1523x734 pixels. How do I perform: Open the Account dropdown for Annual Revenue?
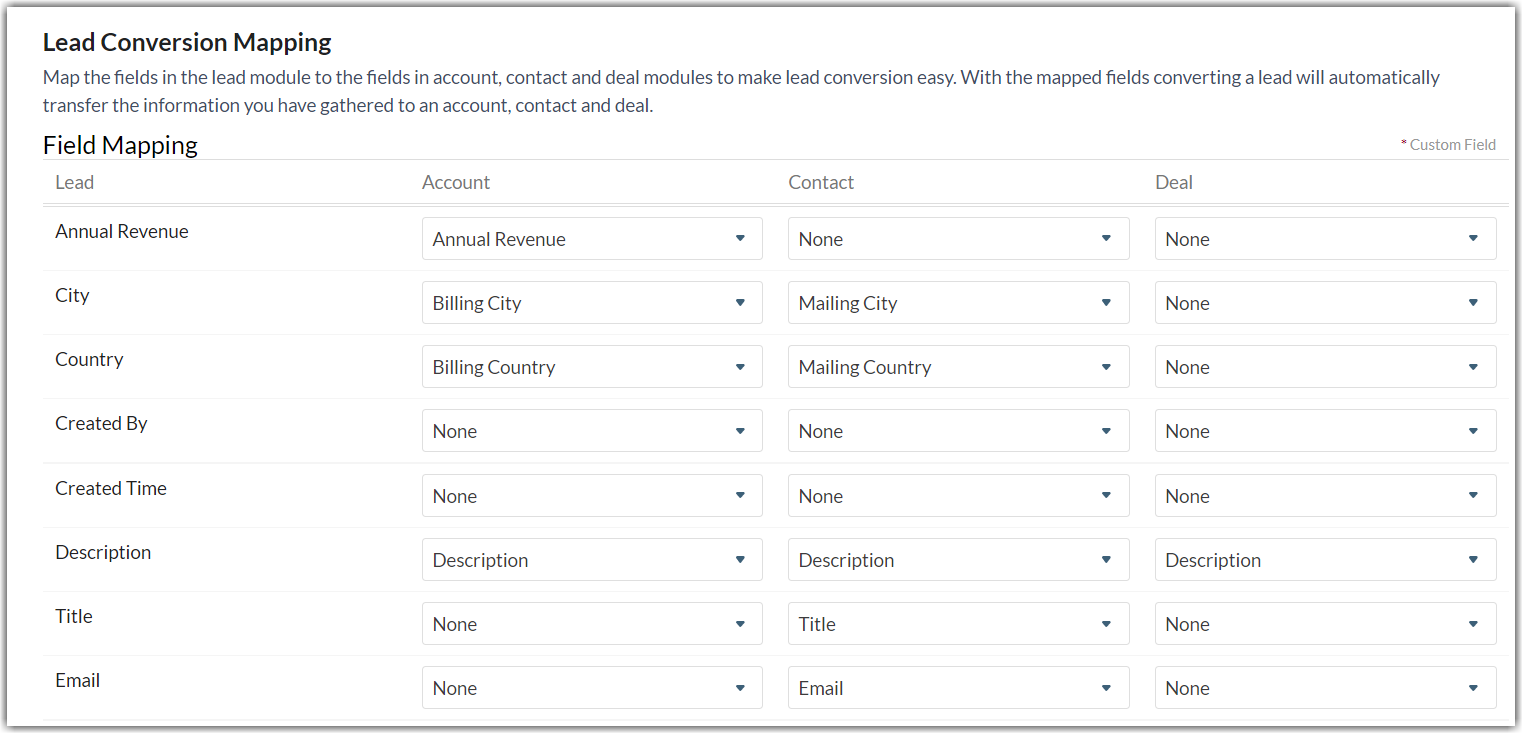[x=592, y=239]
